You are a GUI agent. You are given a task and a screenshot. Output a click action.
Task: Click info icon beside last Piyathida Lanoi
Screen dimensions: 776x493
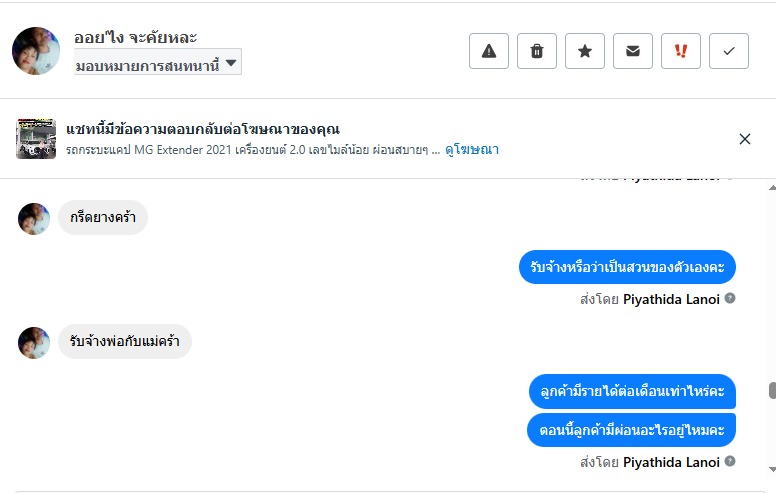pyautogui.click(x=730, y=462)
